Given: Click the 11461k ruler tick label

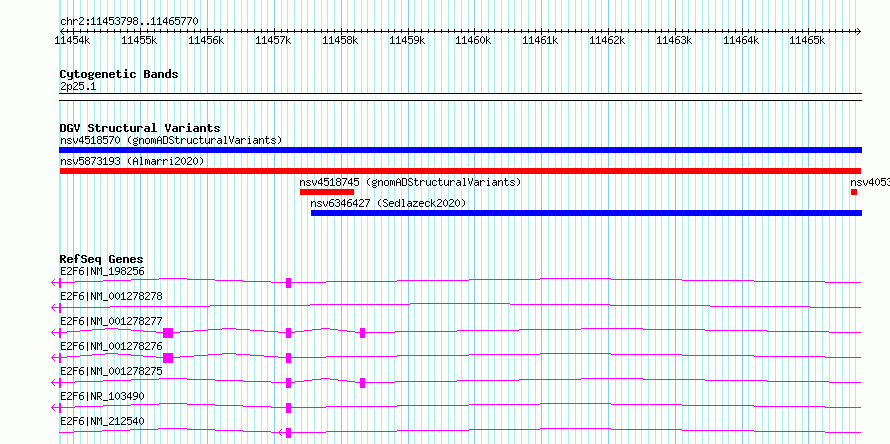Looking at the screenshot, I should pos(540,40).
